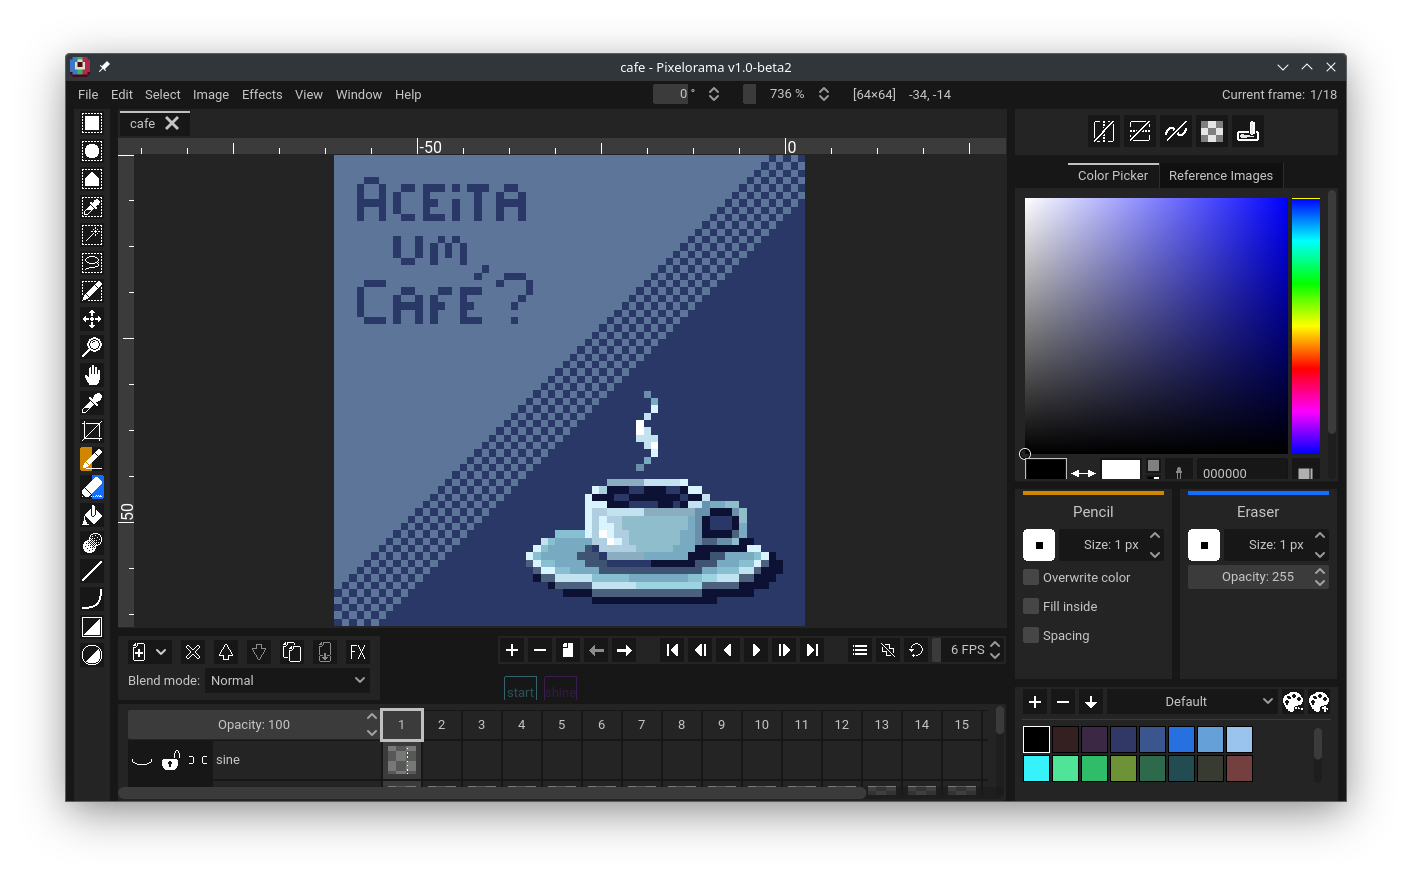Open layer FX effects button
Screen dimensions: 1413x880
[357, 652]
